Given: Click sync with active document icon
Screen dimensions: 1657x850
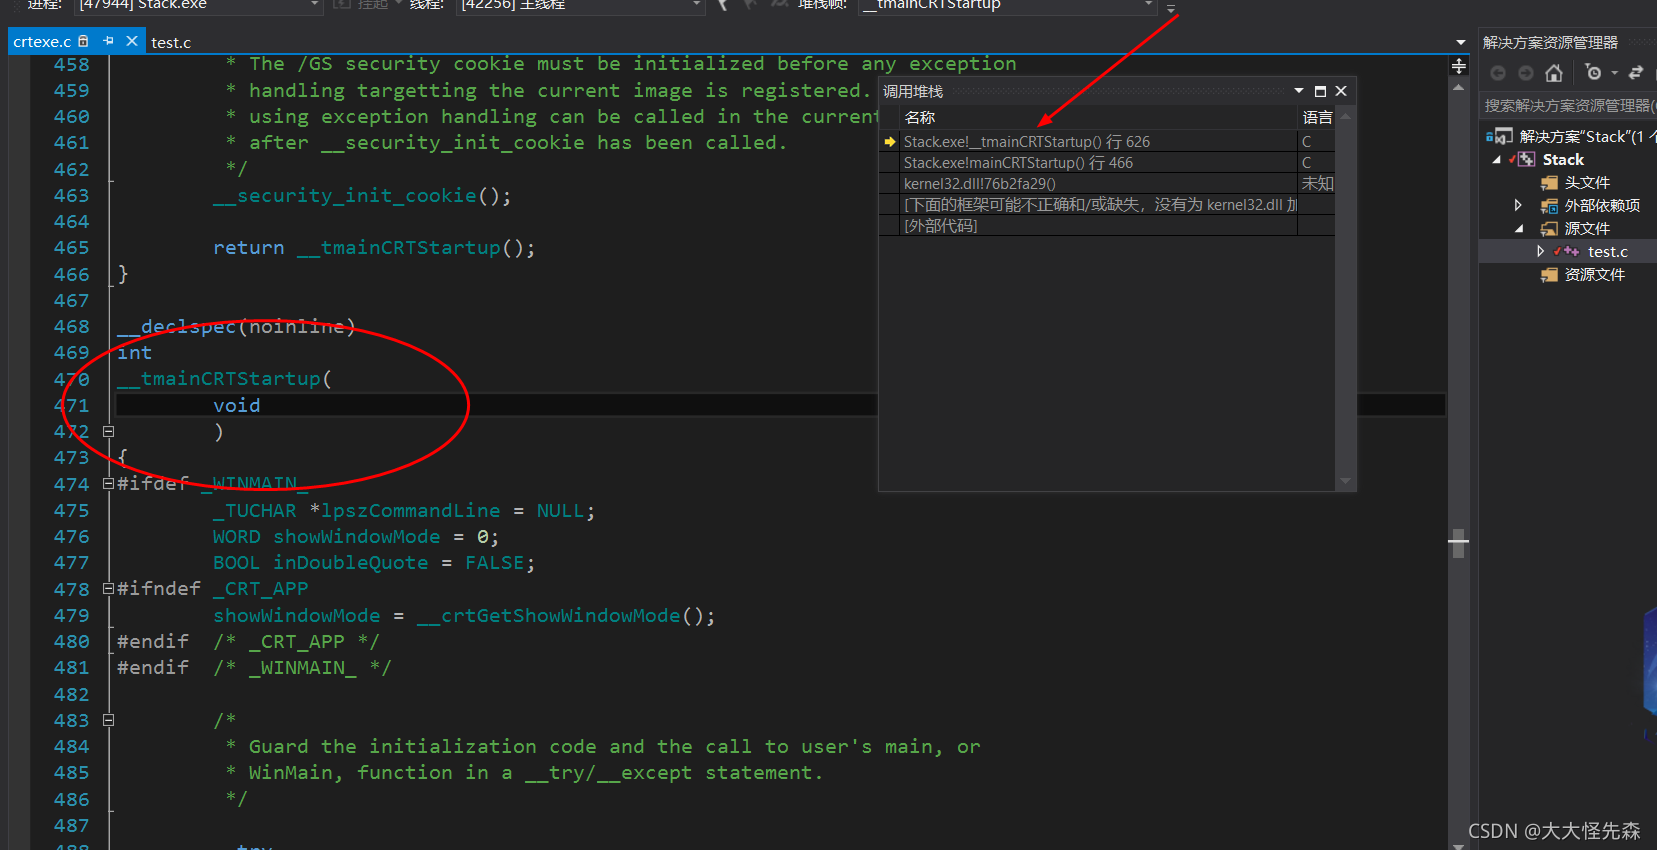Looking at the screenshot, I should pos(1636,73).
